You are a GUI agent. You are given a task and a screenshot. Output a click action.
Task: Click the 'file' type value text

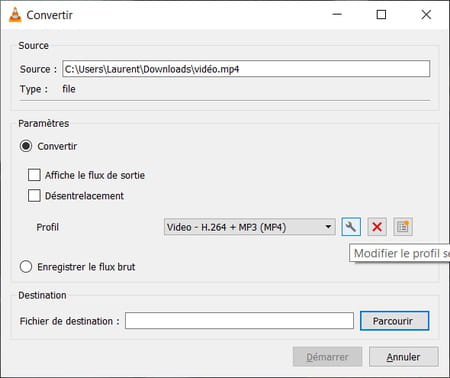click(x=69, y=89)
